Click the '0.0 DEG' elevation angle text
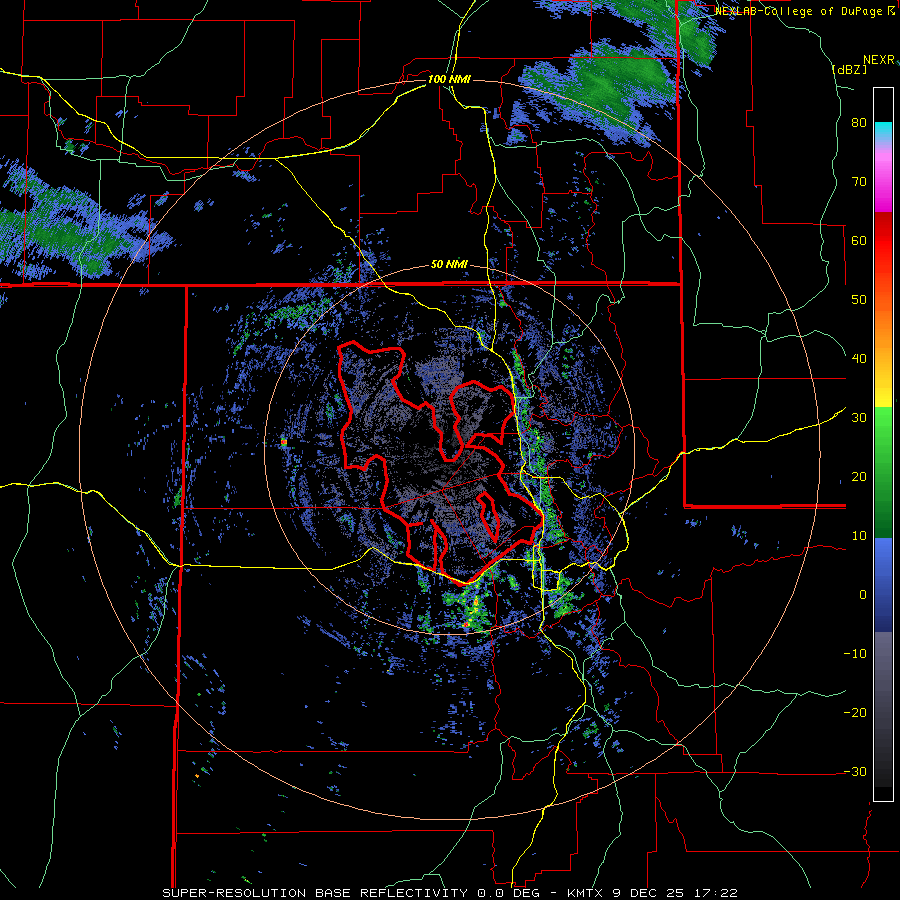This screenshot has width=900, height=900. pyautogui.click(x=511, y=893)
